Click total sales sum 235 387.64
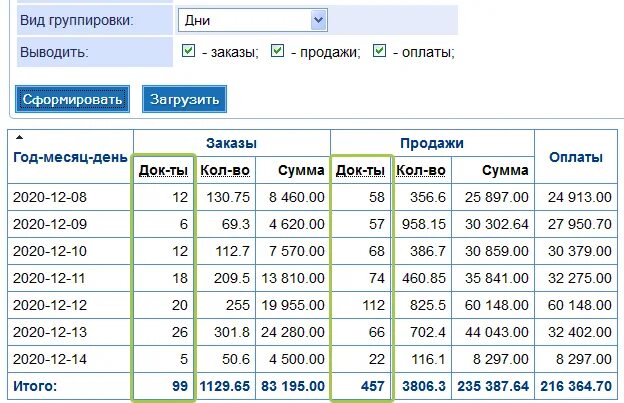 [x=493, y=386]
